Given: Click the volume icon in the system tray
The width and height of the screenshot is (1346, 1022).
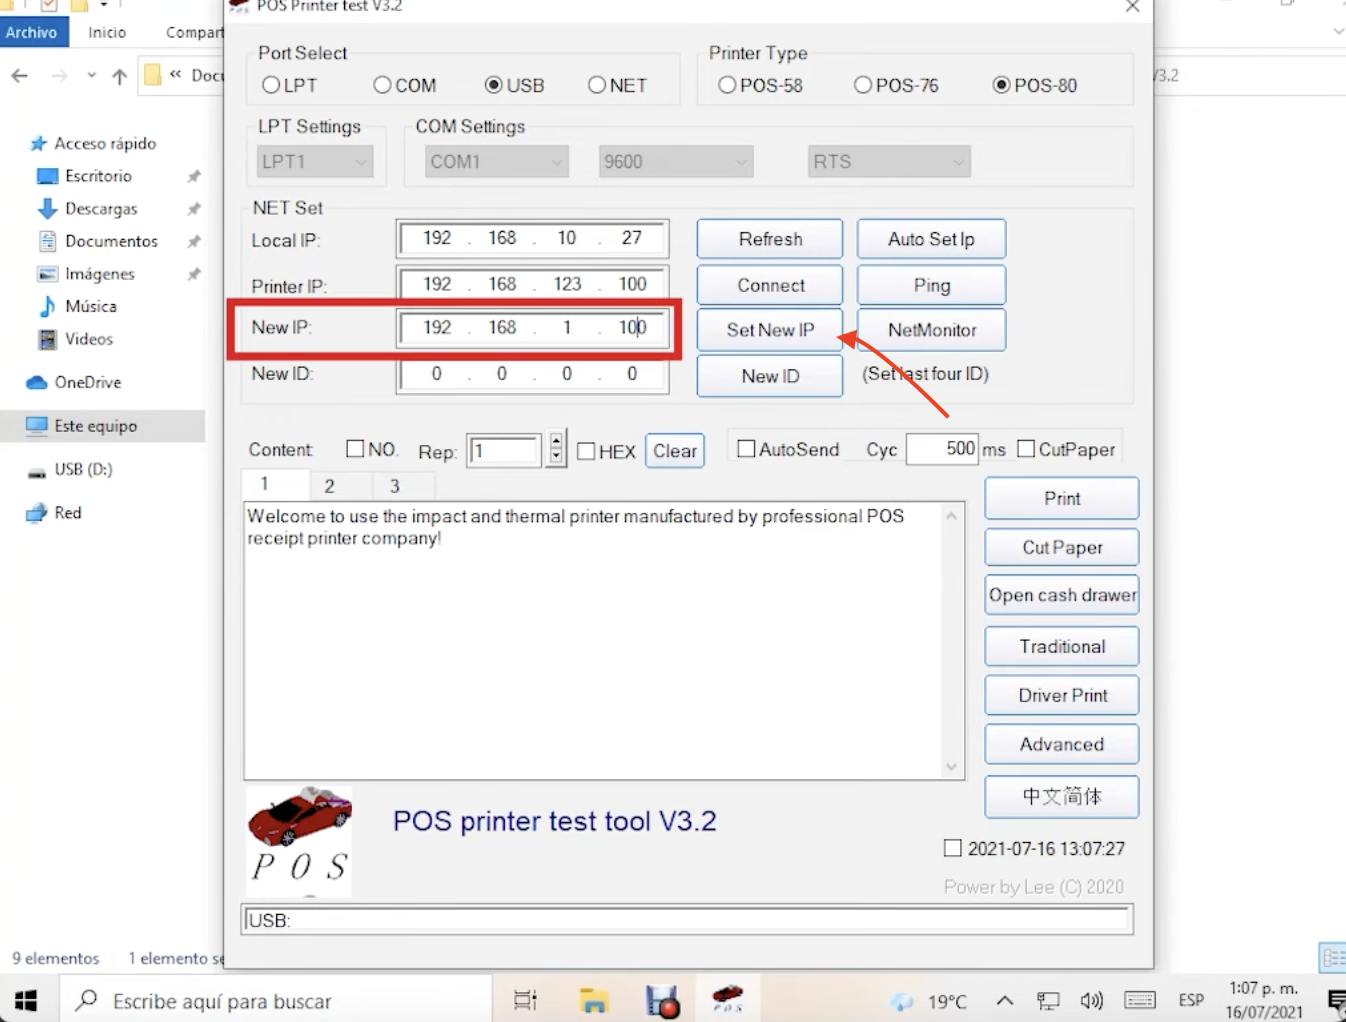Looking at the screenshot, I should [1092, 1000].
